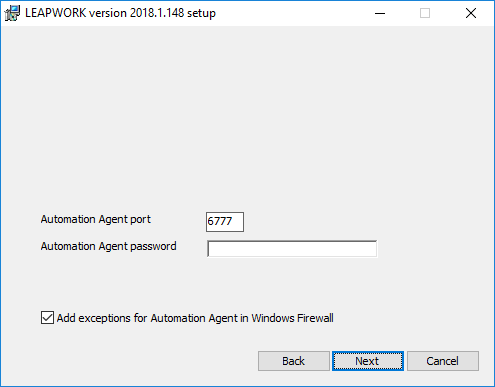Viewport: 495px width, 387px height.
Task: Click the "LEAPWORK version 2018.1.148 setup" title
Action: tap(120, 13)
